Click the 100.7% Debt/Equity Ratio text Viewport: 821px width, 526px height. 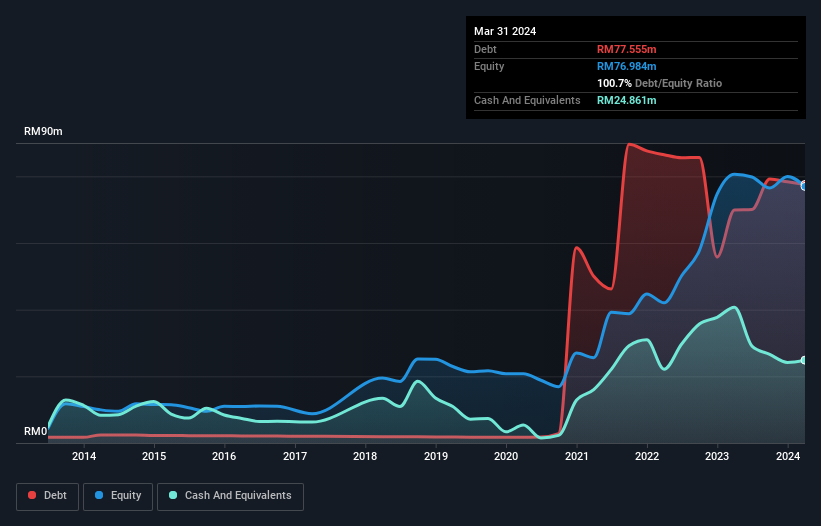coord(659,83)
